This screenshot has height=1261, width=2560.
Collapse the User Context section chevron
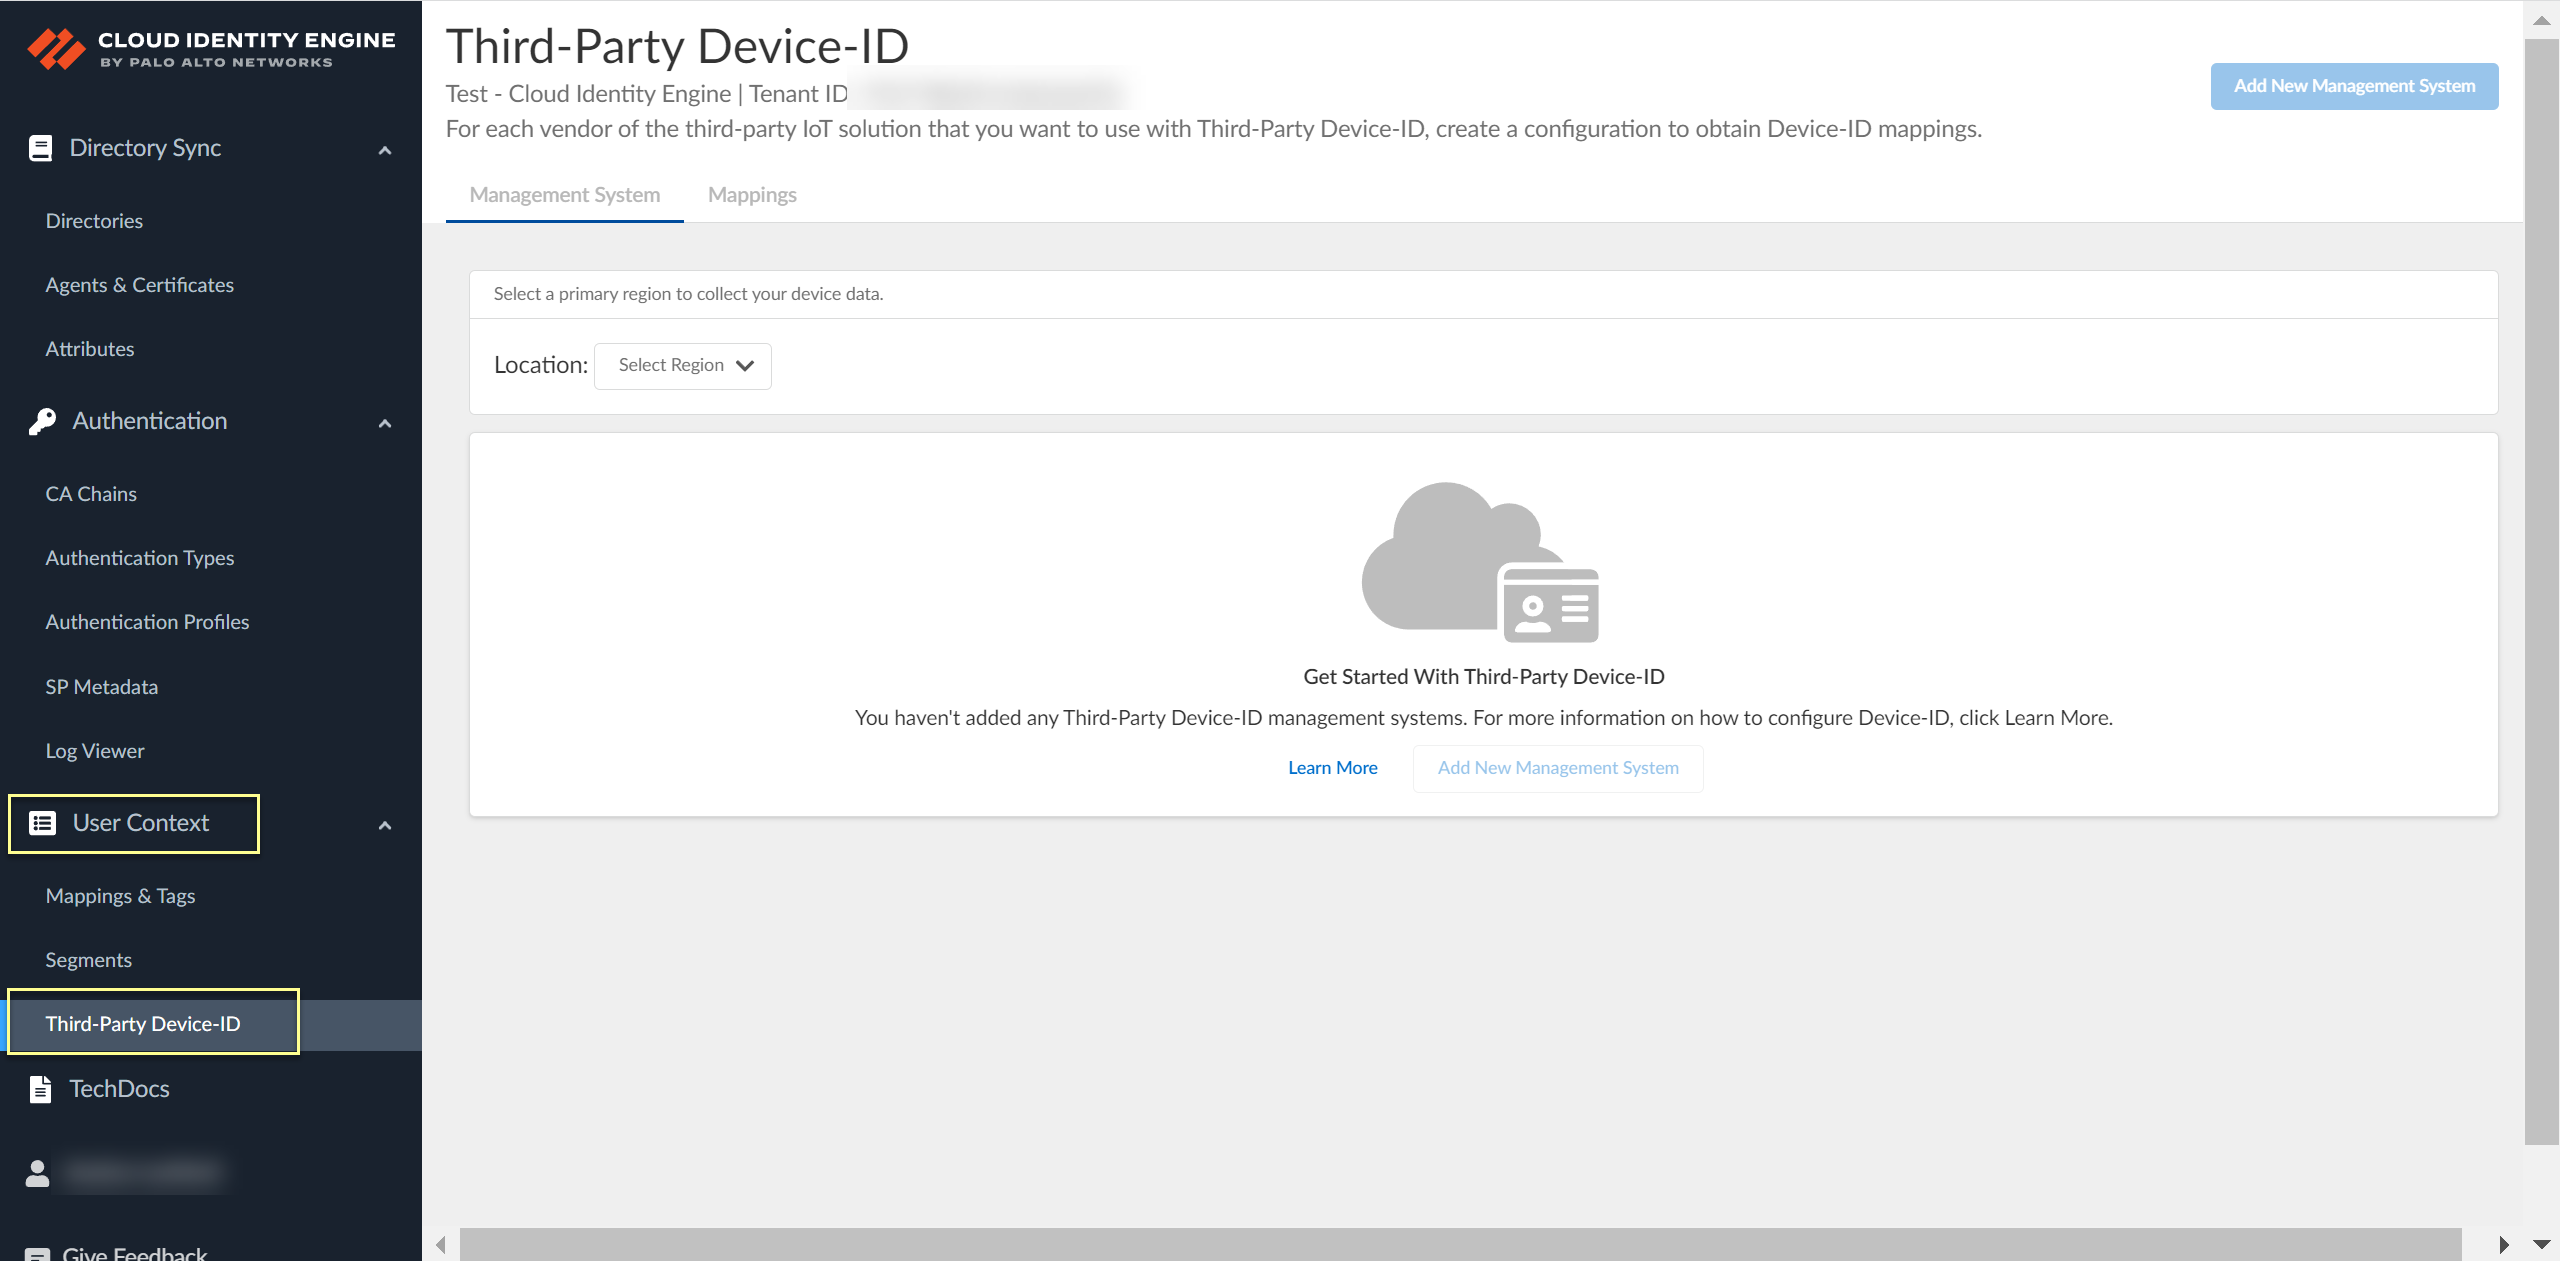pos(385,825)
